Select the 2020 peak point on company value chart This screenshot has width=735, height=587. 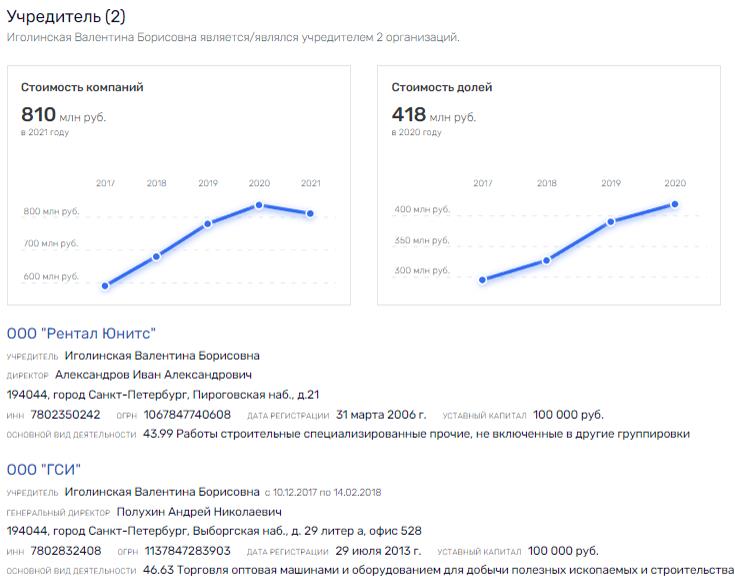[259, 205]
